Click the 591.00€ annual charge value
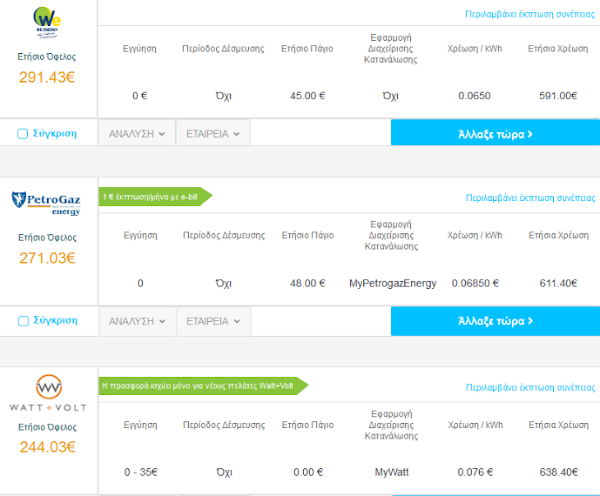The width and height of the screenshot is (600, 496). [x=558, y=96]
